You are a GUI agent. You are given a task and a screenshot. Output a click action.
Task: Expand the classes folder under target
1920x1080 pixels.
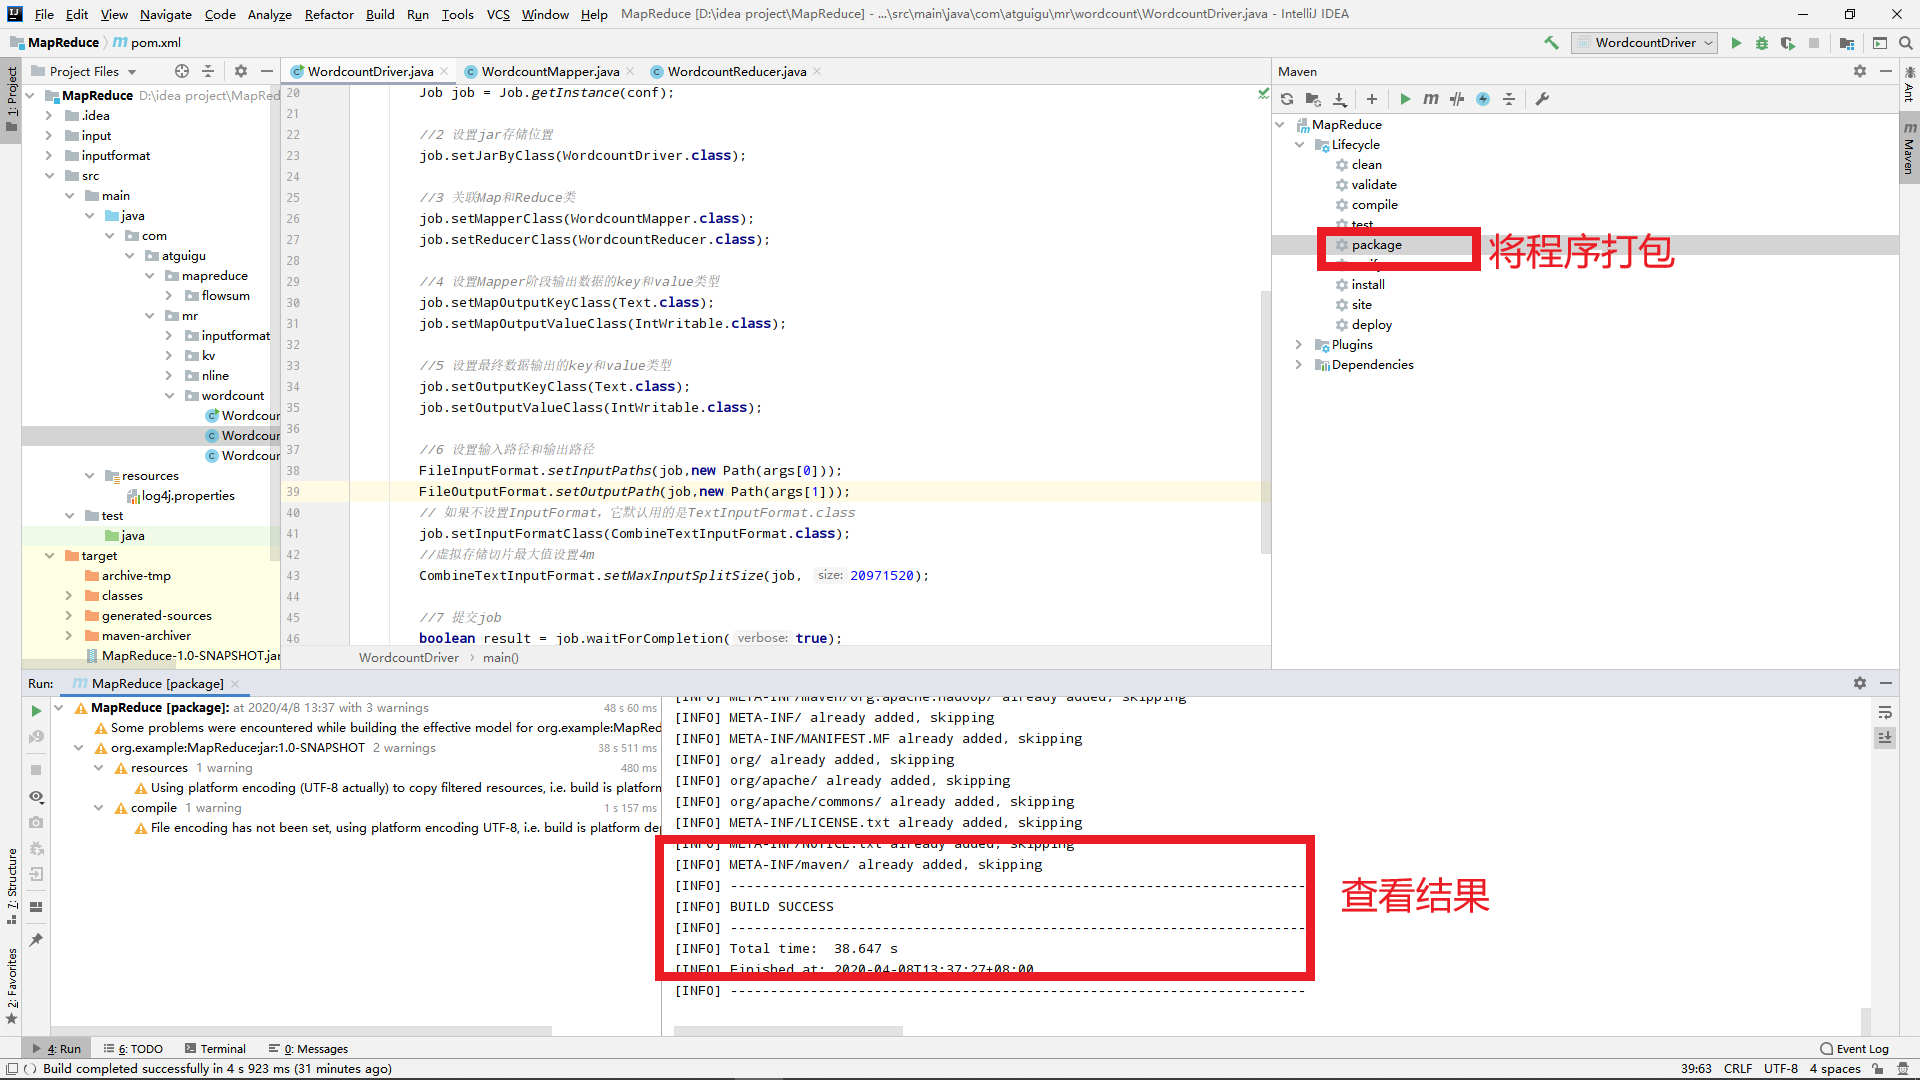tap(69, 596)
